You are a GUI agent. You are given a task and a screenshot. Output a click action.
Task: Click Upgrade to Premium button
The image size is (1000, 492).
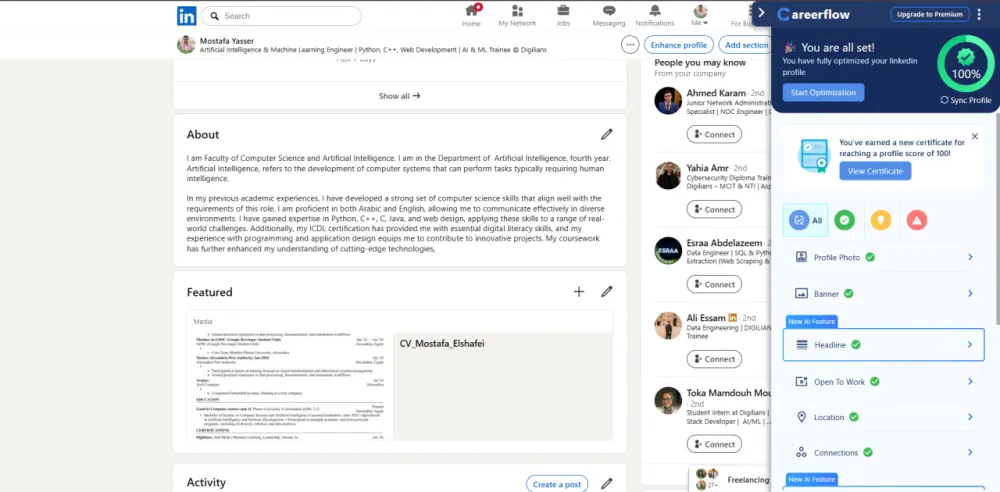[929, 14]
